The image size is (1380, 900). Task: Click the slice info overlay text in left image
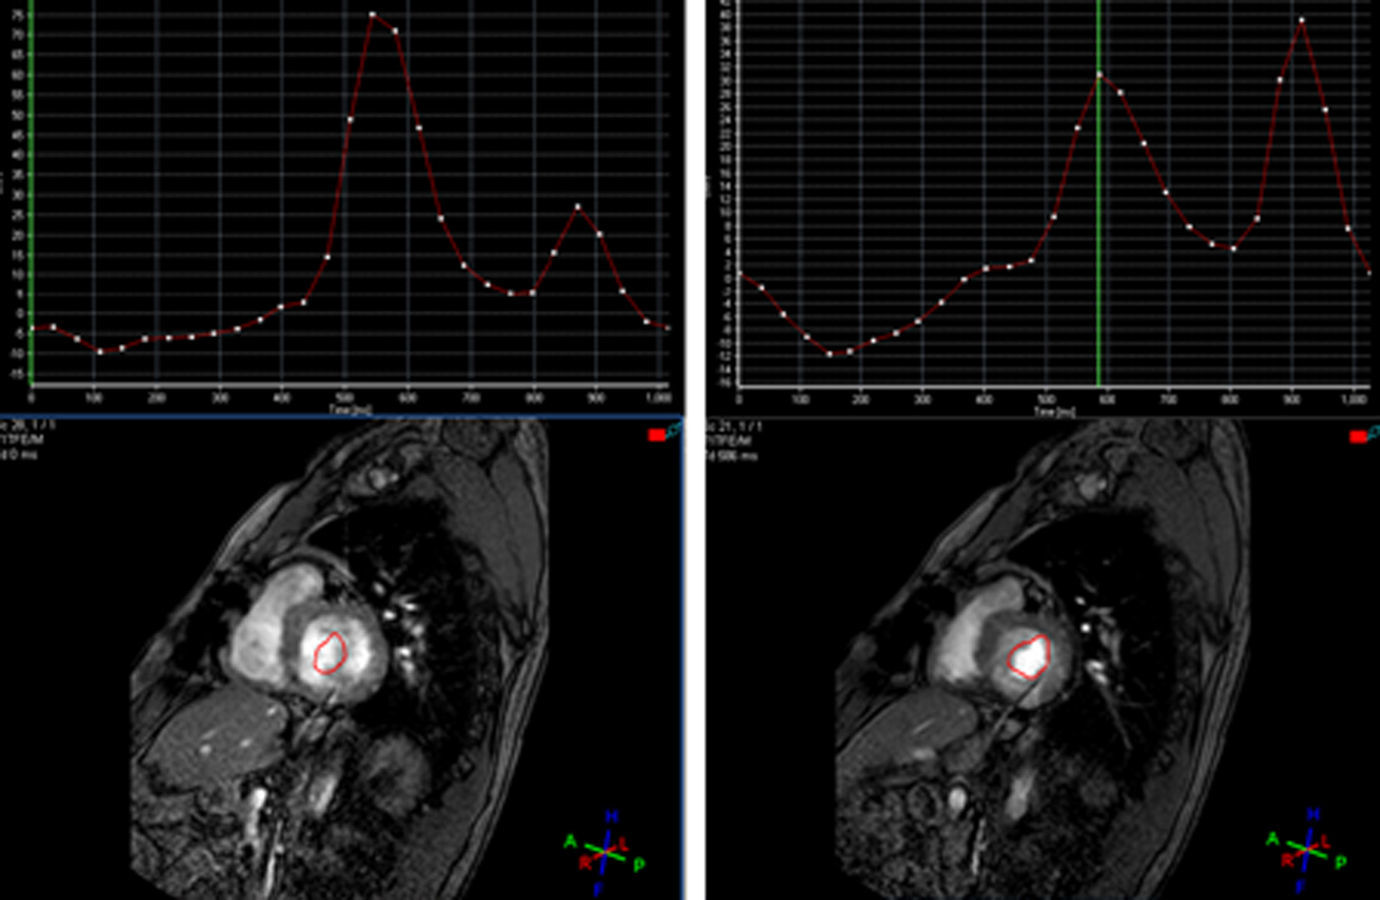[x=28, y=440]
